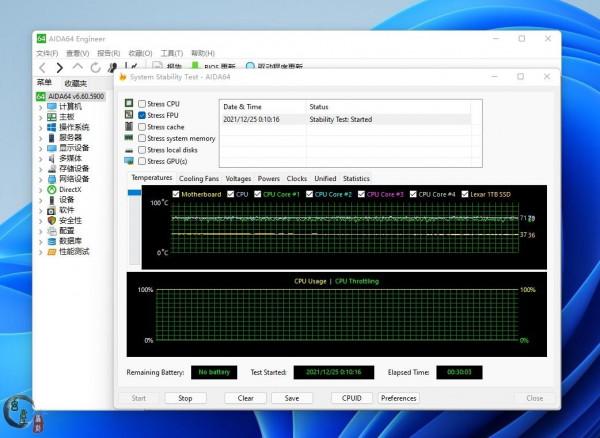Enable the Stress CPU checkbox
600x438 pixels.
coord(143,104)
